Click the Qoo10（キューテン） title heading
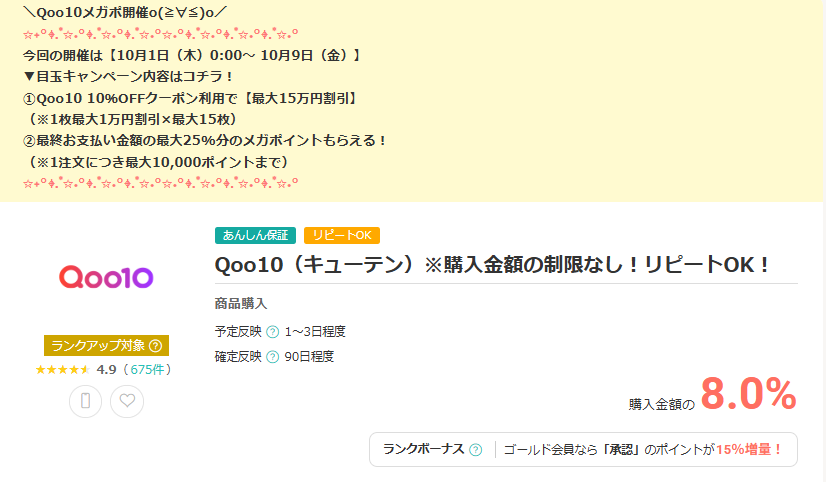This screenshot has height=482, width=826. (x=493, y=265)
